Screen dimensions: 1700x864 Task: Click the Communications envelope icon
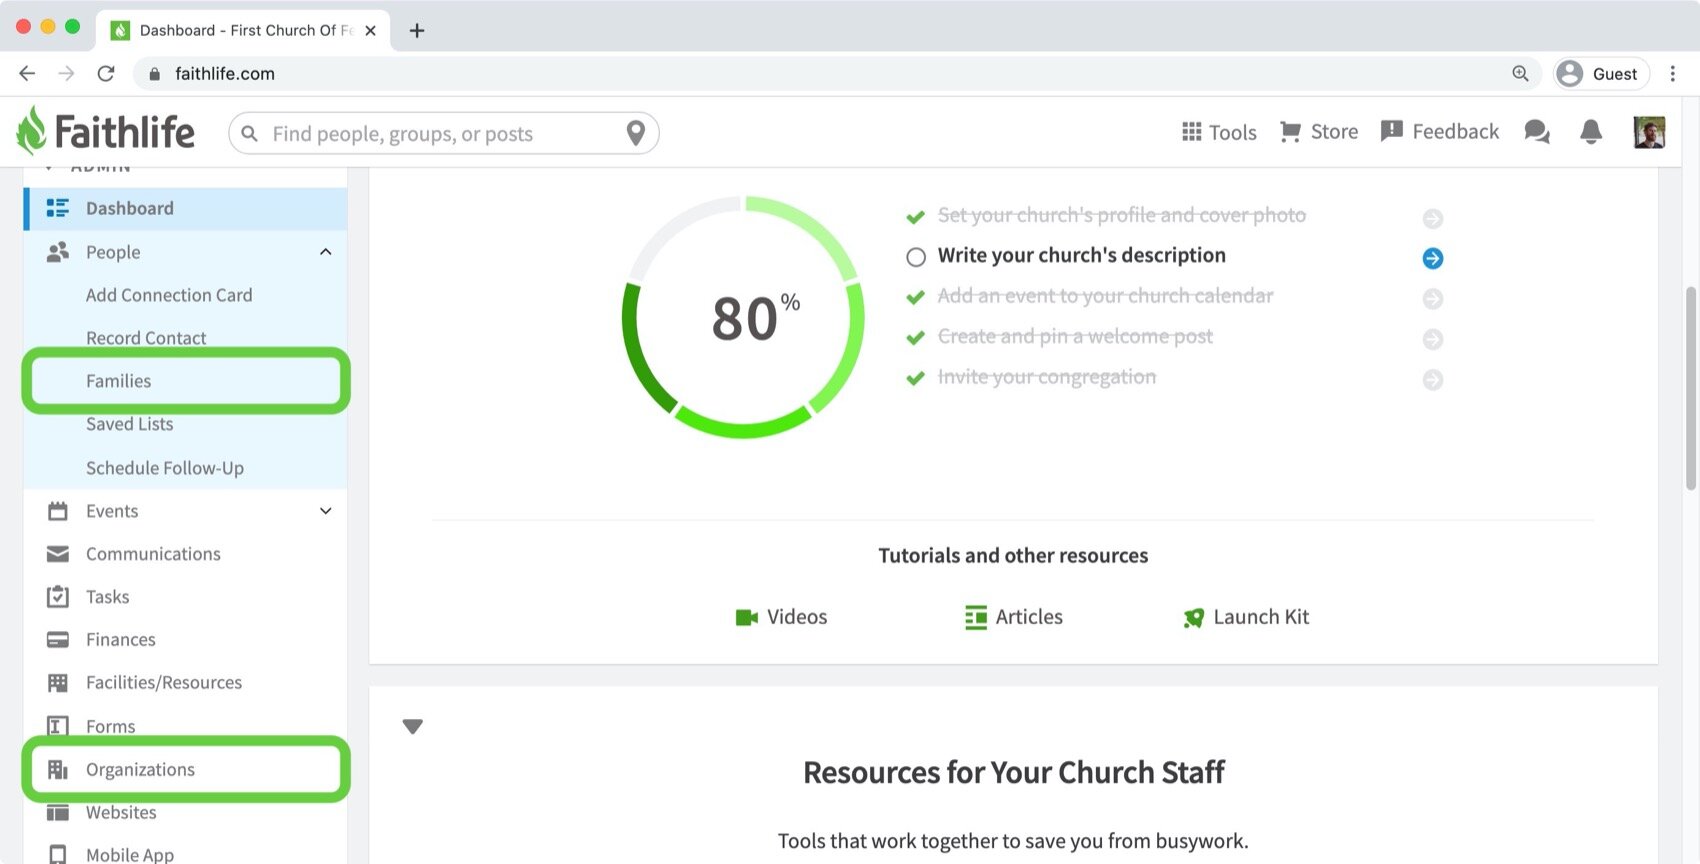[x=58, y=554]
